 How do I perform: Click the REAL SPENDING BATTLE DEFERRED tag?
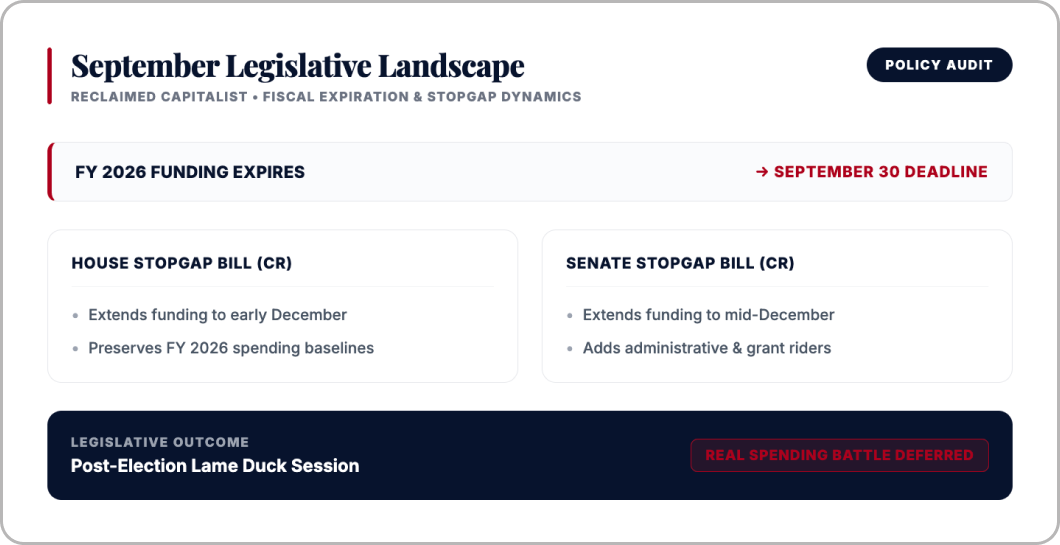[839, 455]
